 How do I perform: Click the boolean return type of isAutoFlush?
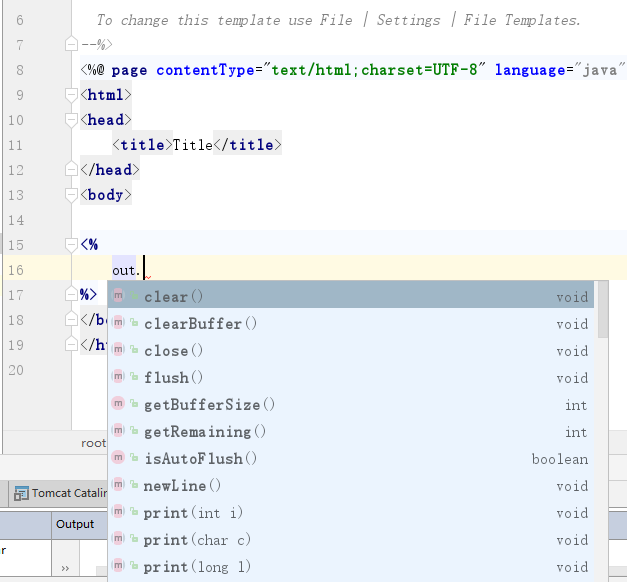(560, 459)
